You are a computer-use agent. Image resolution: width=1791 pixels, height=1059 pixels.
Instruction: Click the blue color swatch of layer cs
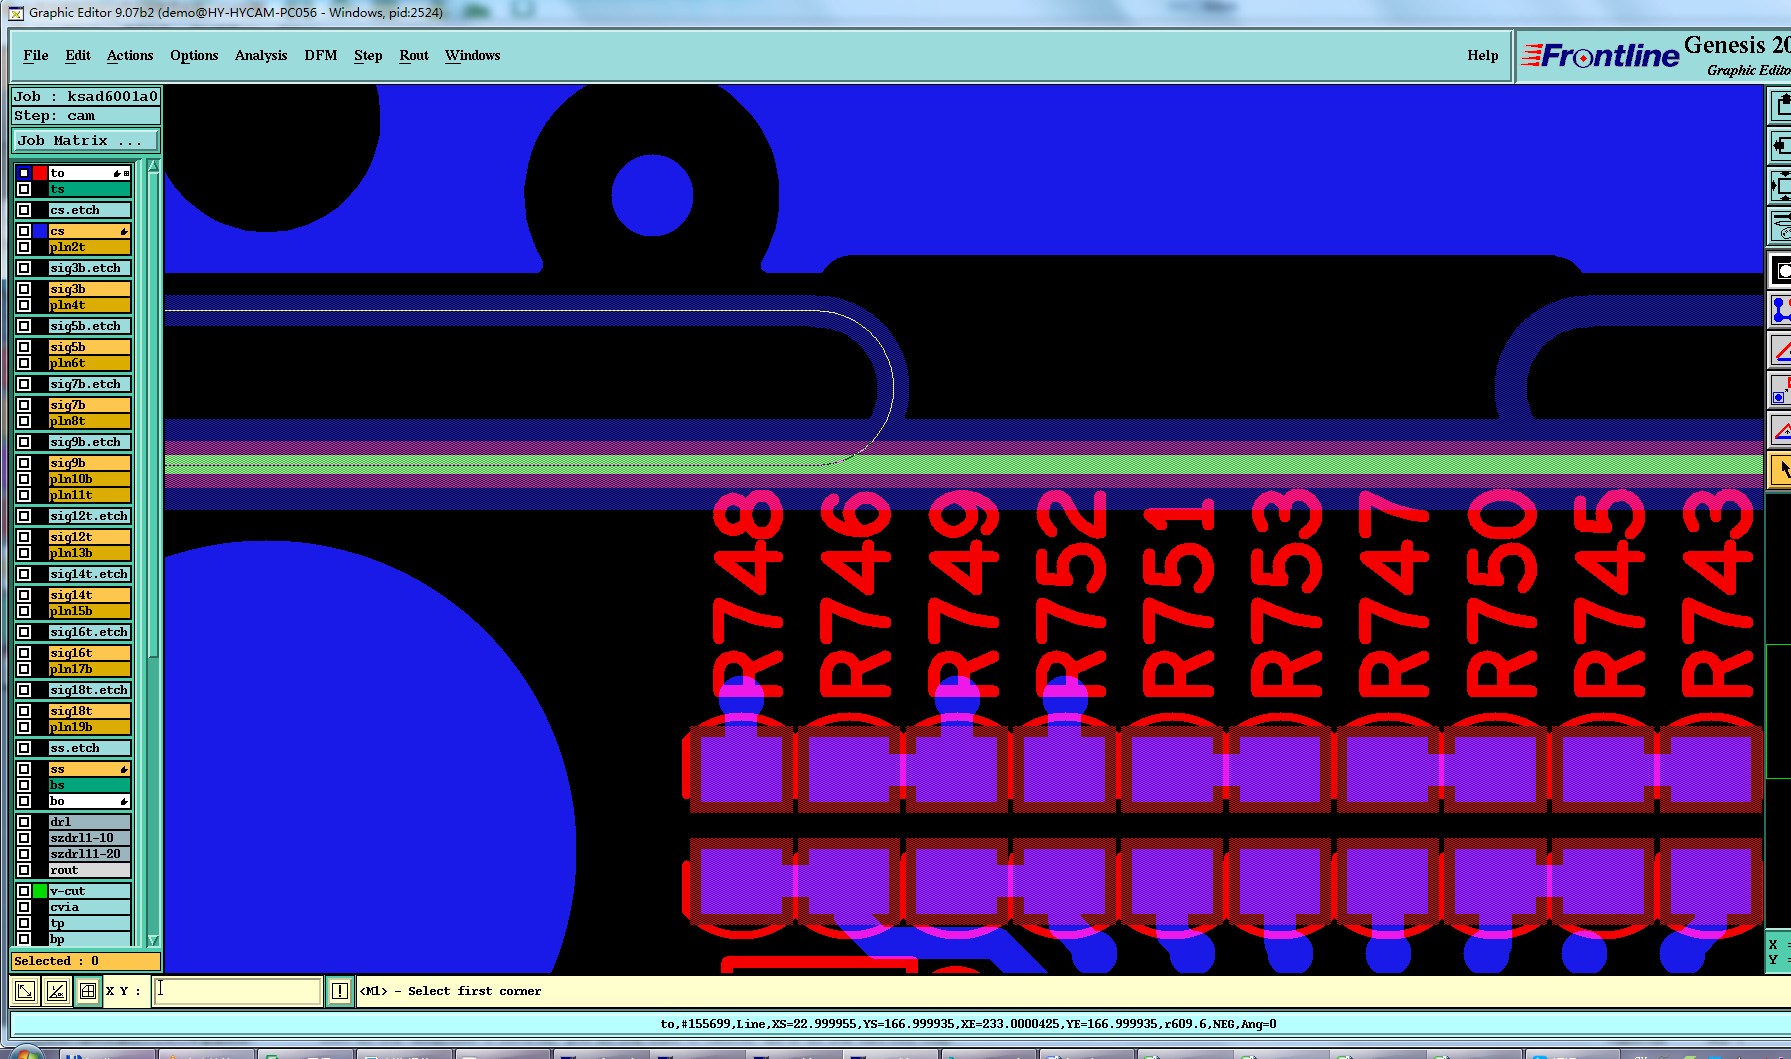(x=40, y=231)
